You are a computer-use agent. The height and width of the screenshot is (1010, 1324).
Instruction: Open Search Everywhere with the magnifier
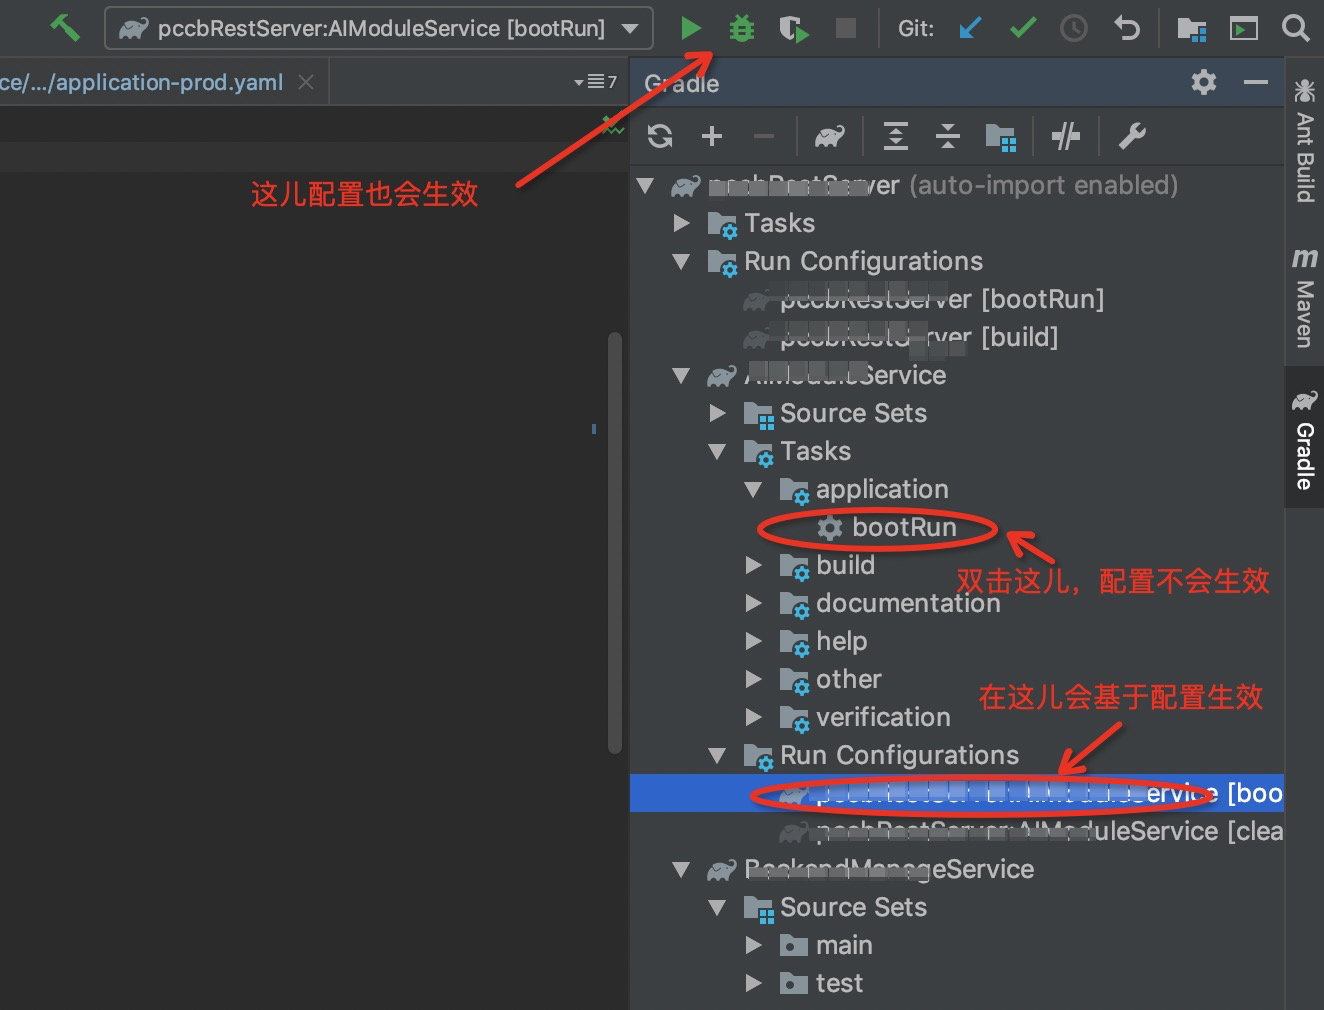[1295, 28]
